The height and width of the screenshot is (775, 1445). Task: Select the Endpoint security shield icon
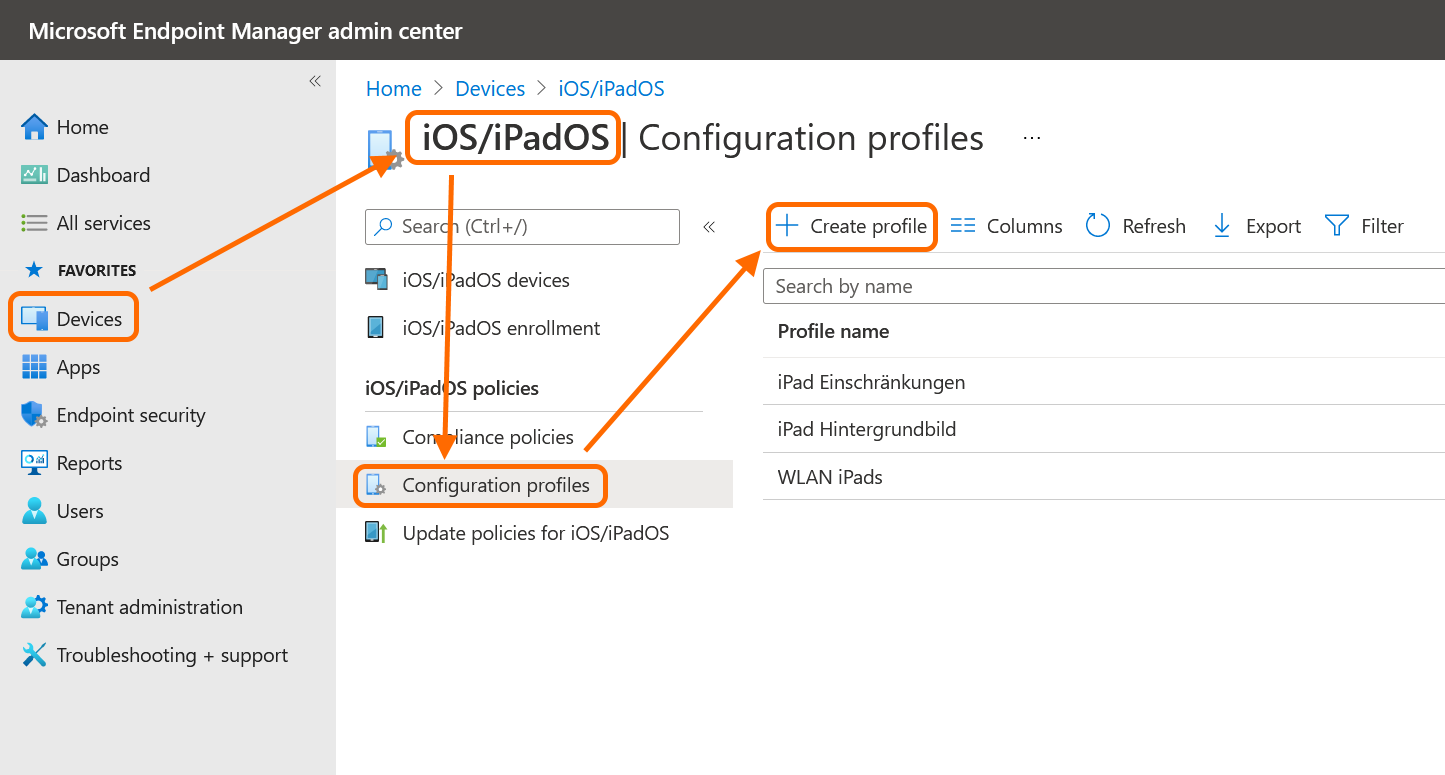(34, 415)
